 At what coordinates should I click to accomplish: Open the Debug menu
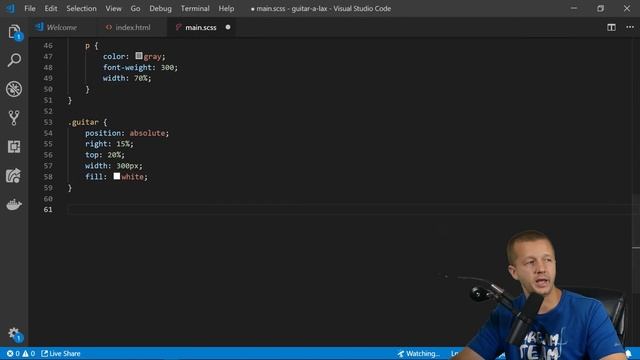click(160, 8)
